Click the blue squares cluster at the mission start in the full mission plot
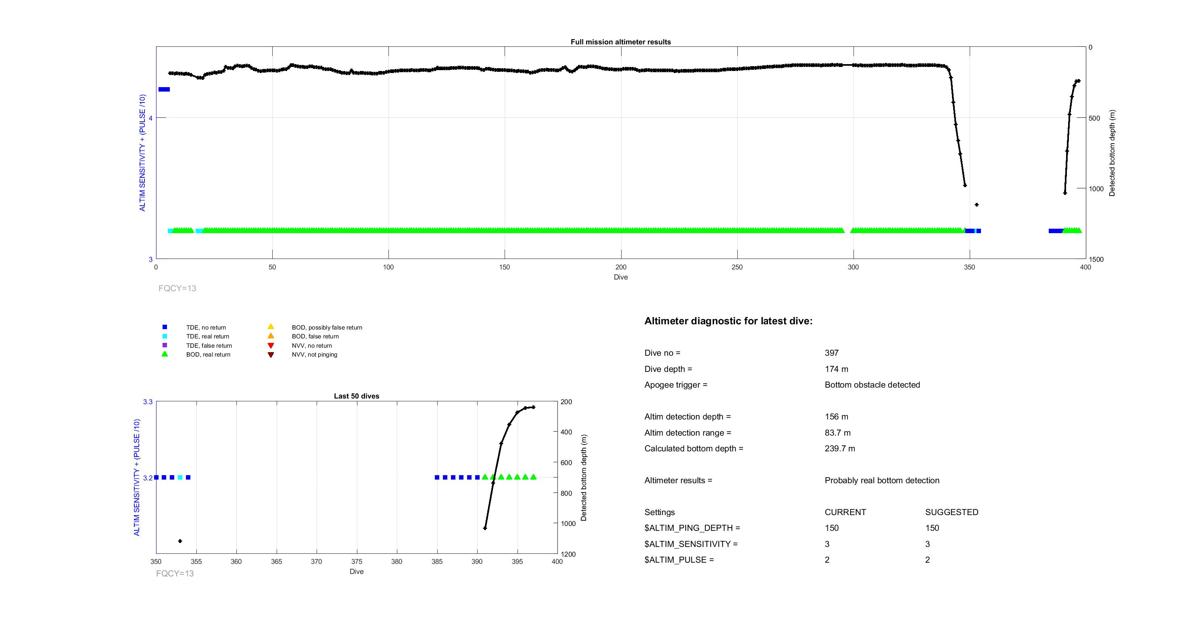Image resolution: width=1200 pixels, height=622 pixels. point(164,89)
